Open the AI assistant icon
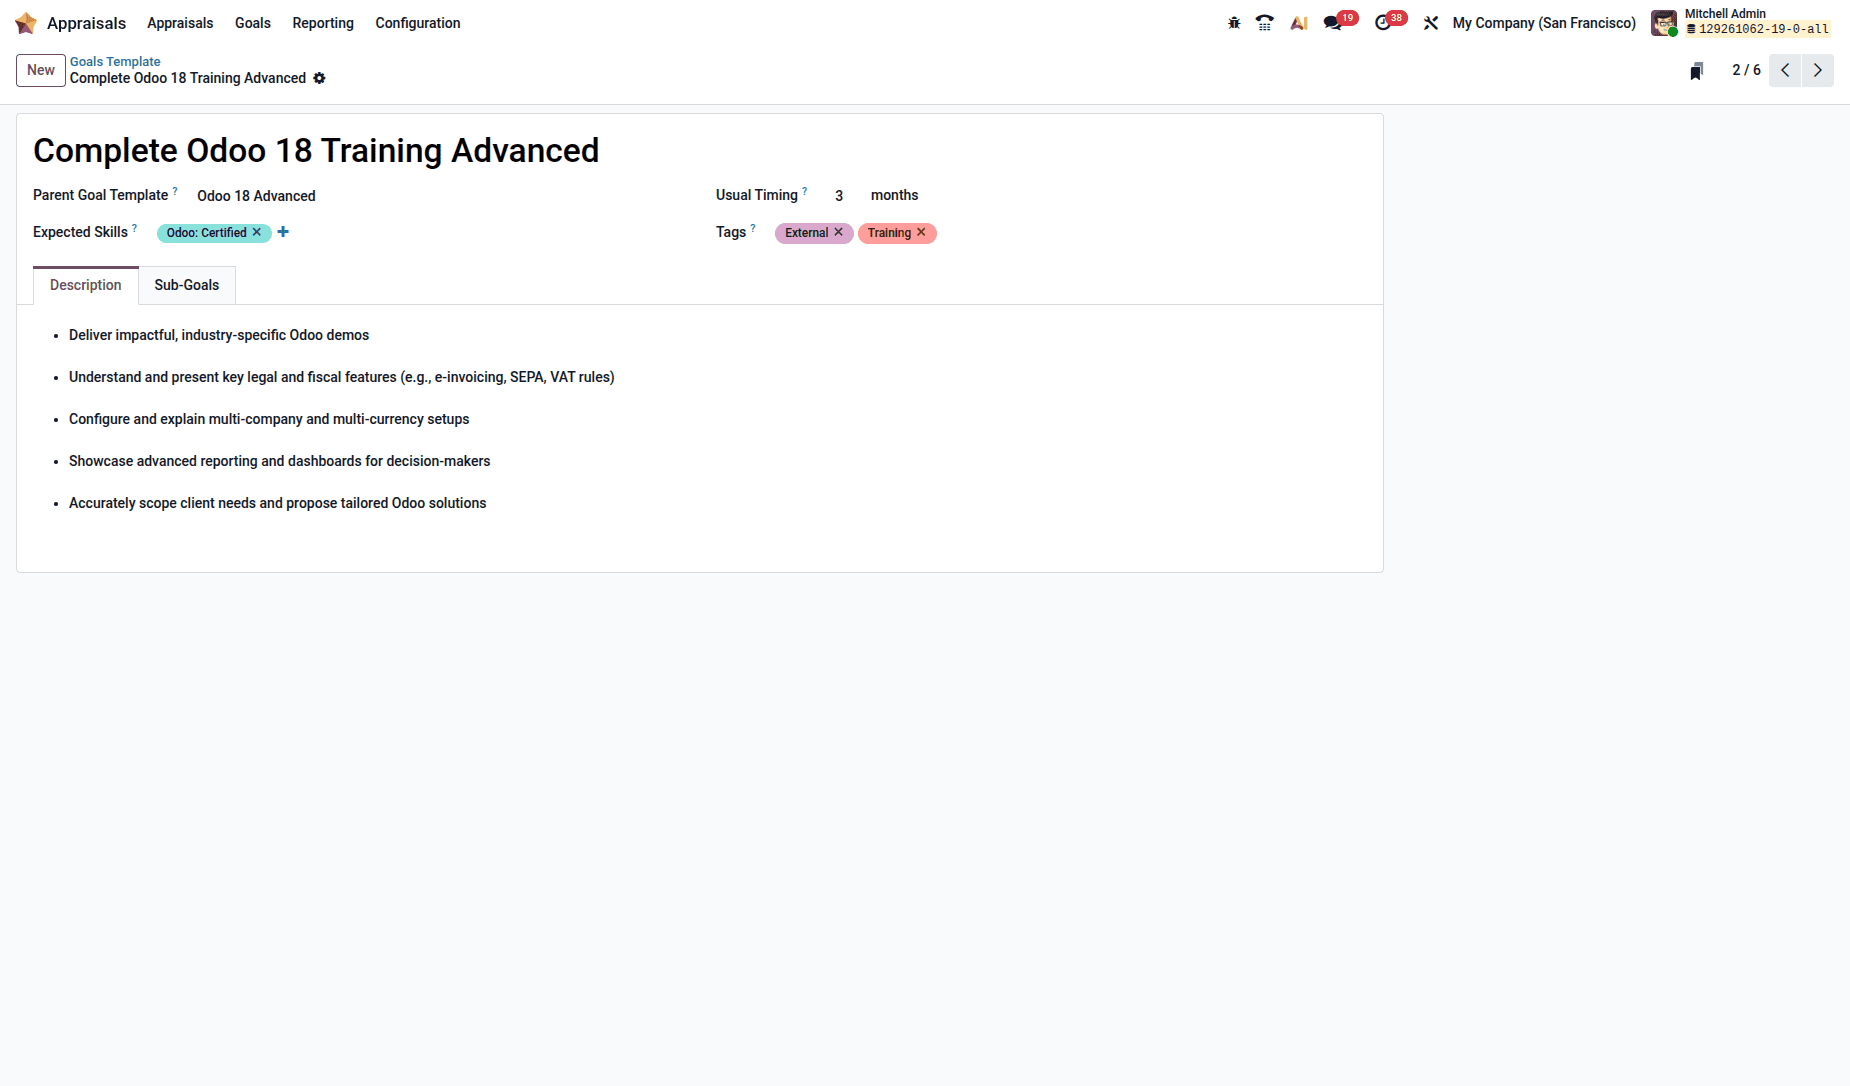Image resolution: width=1850 pixels, height=1086 pixels. [1299, 23]
